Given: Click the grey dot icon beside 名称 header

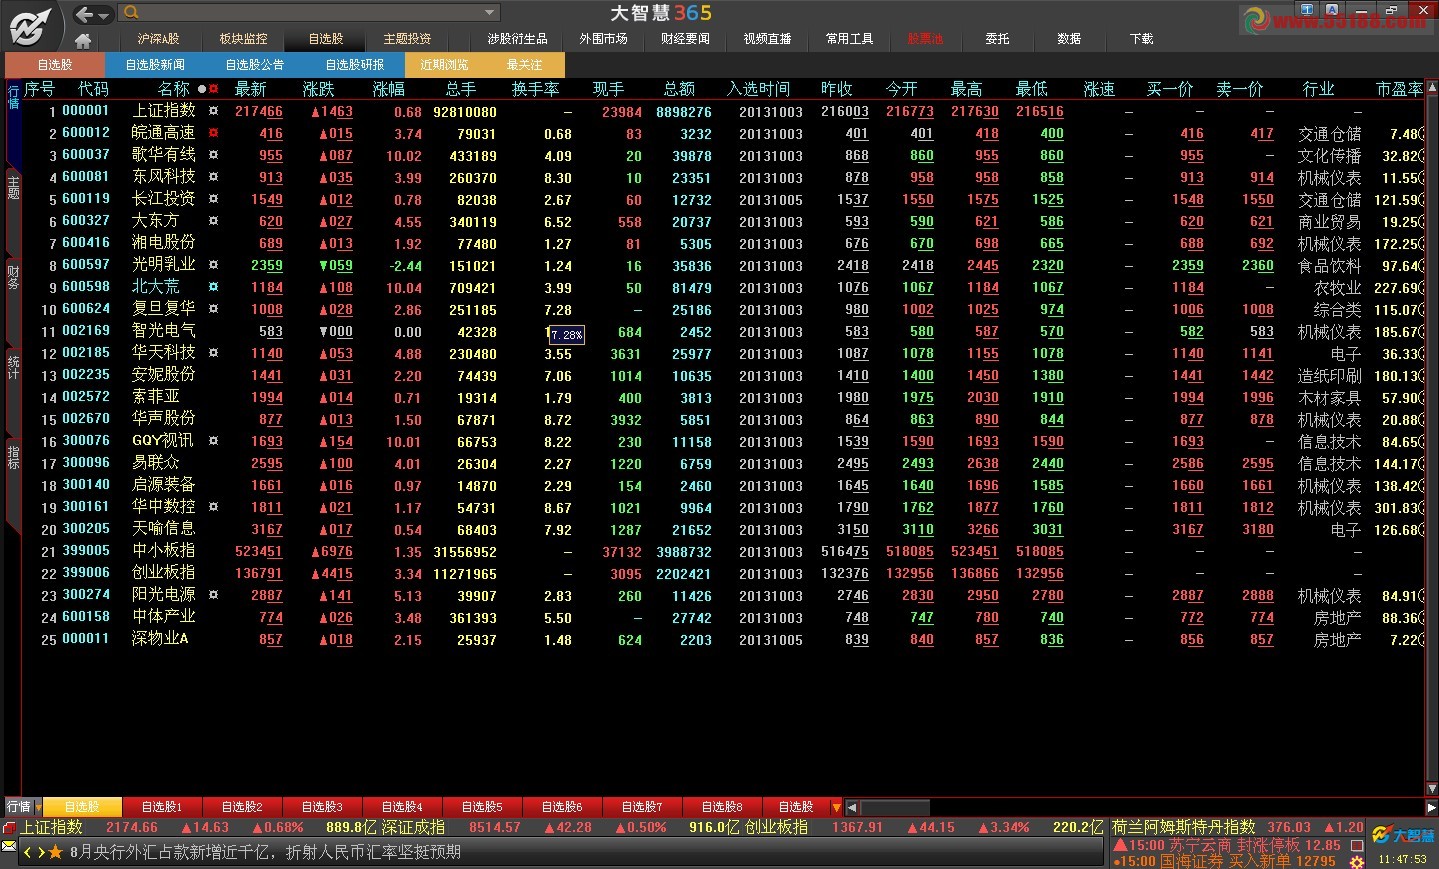Looking at the screenshot, I should click(x=202, y=89).
